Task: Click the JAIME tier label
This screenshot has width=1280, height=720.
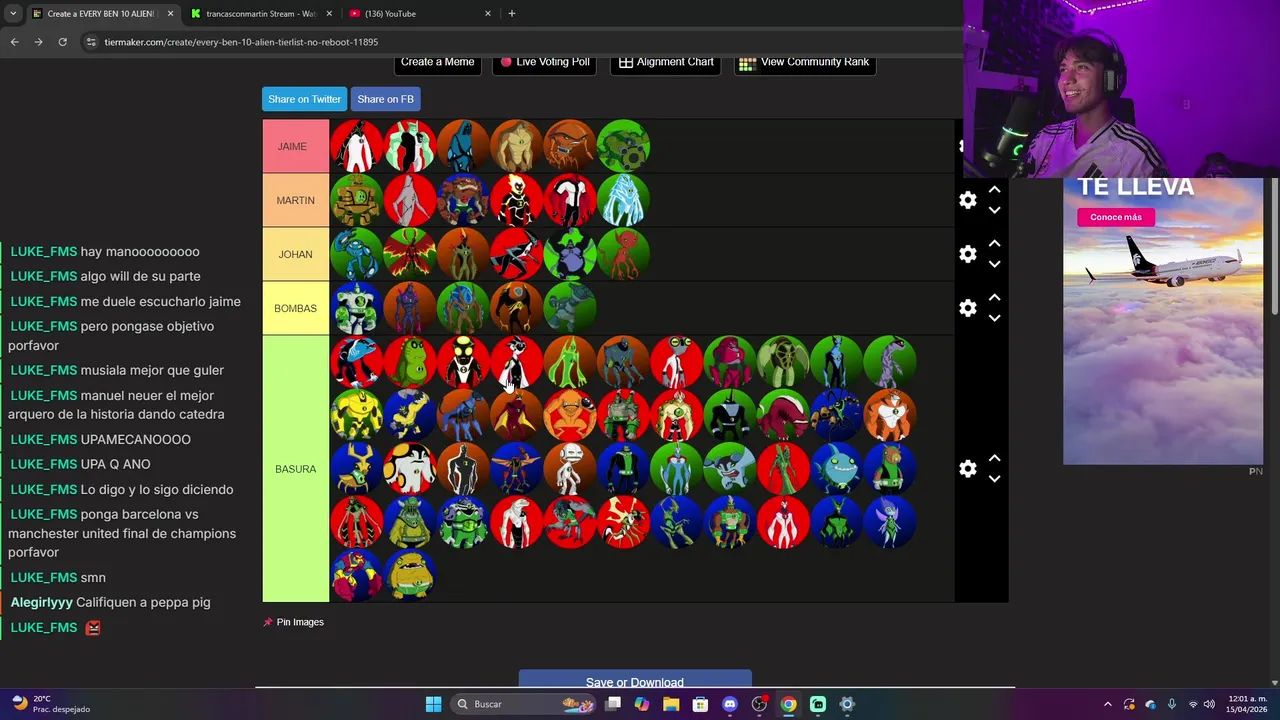Action: 295,146
